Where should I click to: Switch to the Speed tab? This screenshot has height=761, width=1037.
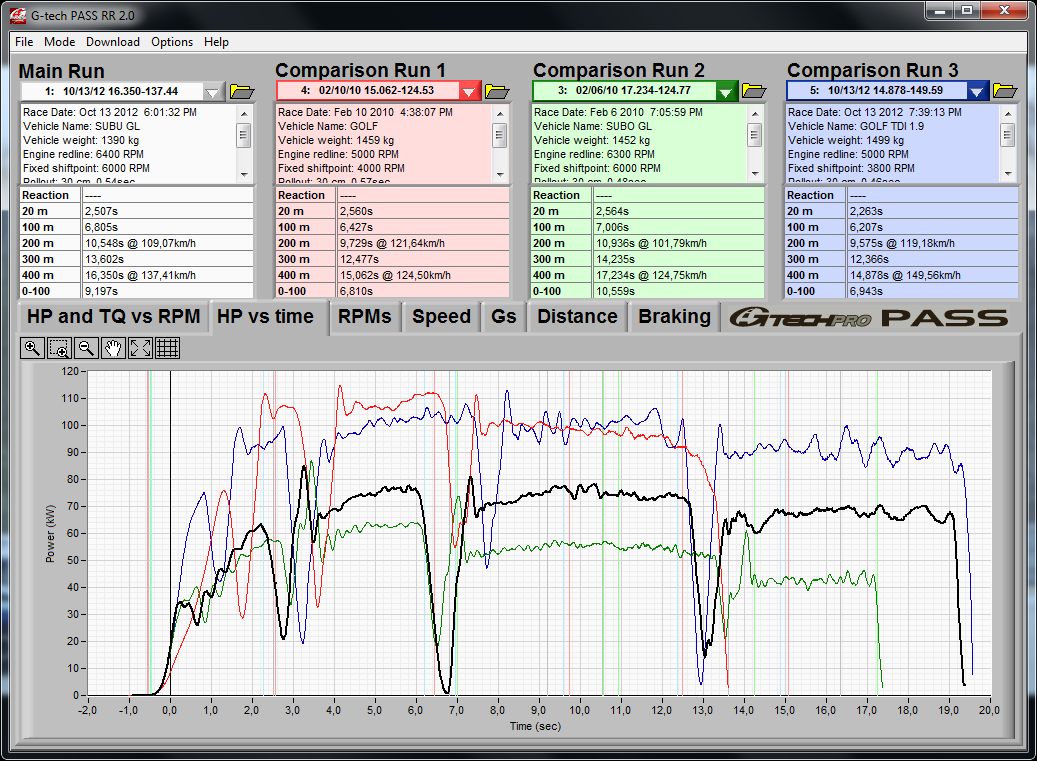click(x=441, y=317)
